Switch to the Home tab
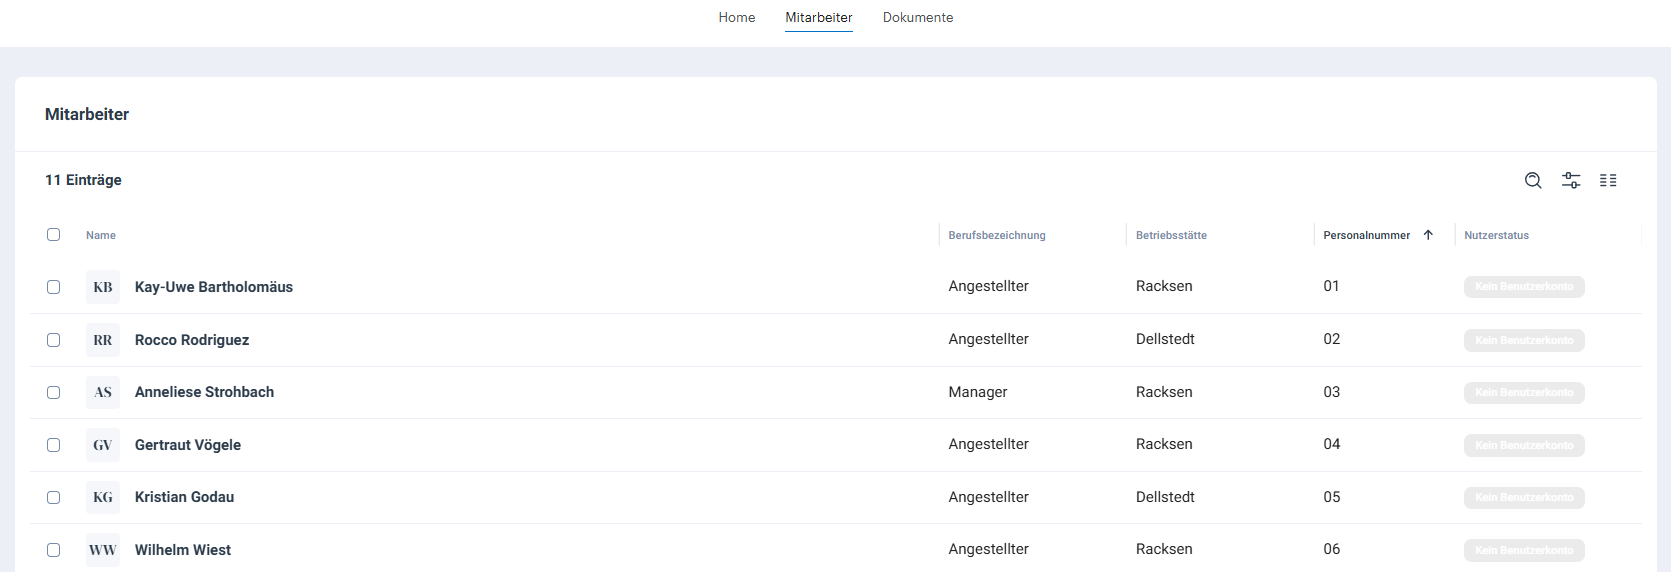Viewport: 1671px width, 572px height. [x=737, y=17]
